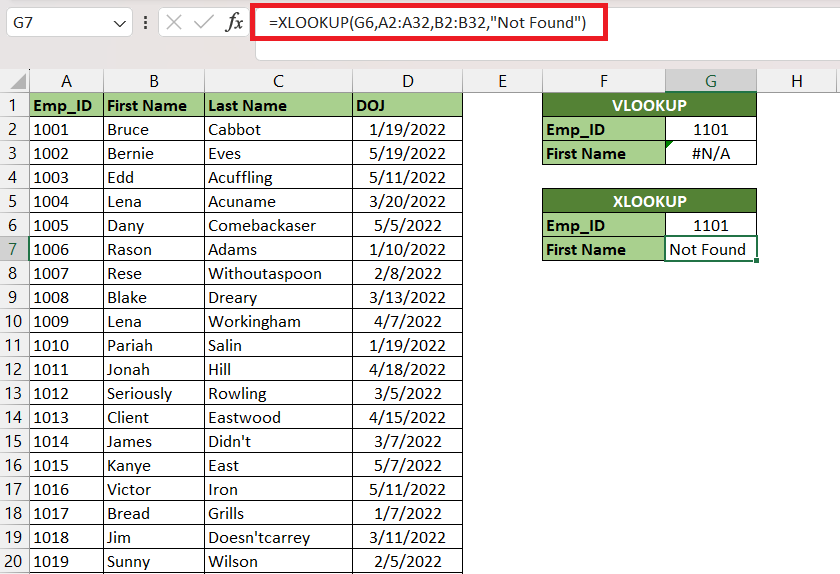Screen dimensions: 840x574
Task: Select the green XLOOKUP header cell
Action: coord(649,201)
